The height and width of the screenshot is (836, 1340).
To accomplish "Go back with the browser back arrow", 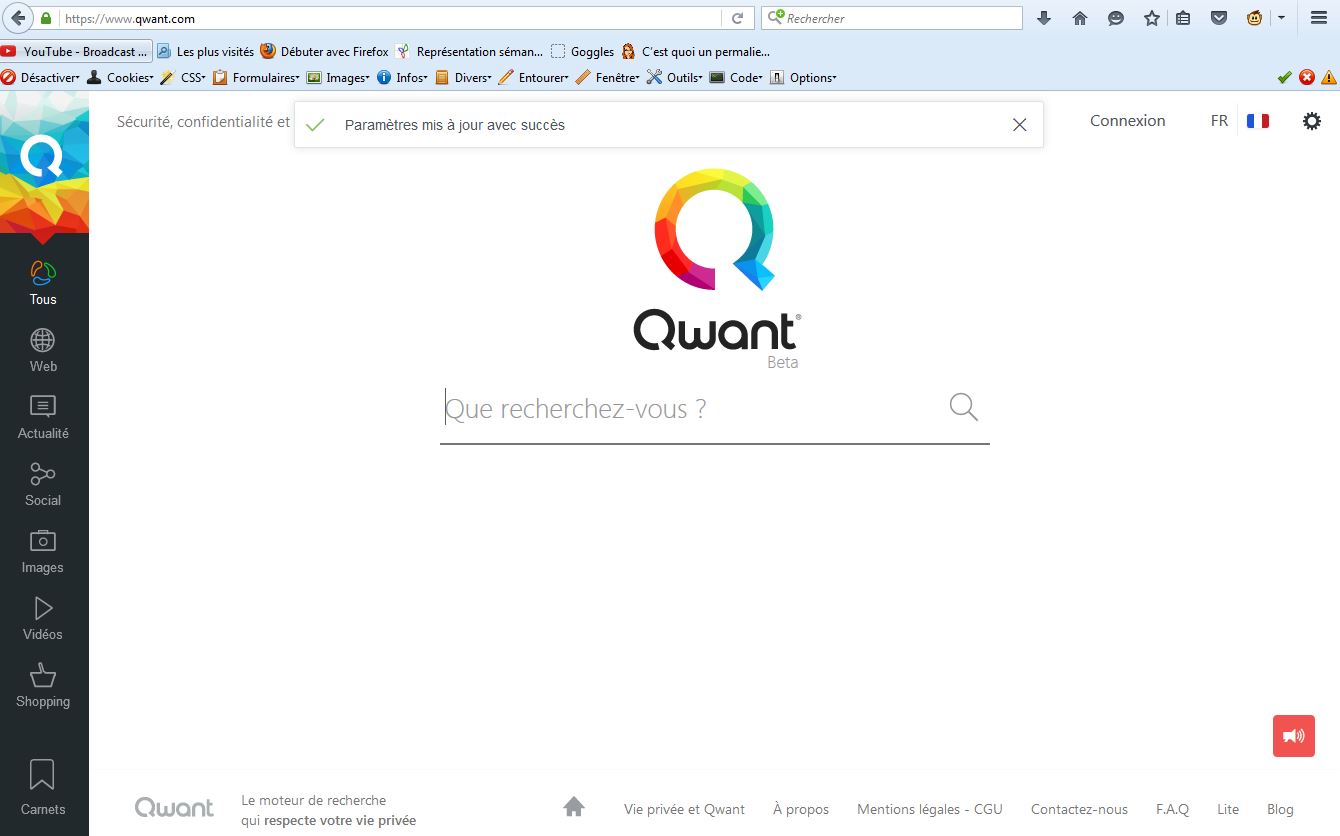I will coord(18,18).
